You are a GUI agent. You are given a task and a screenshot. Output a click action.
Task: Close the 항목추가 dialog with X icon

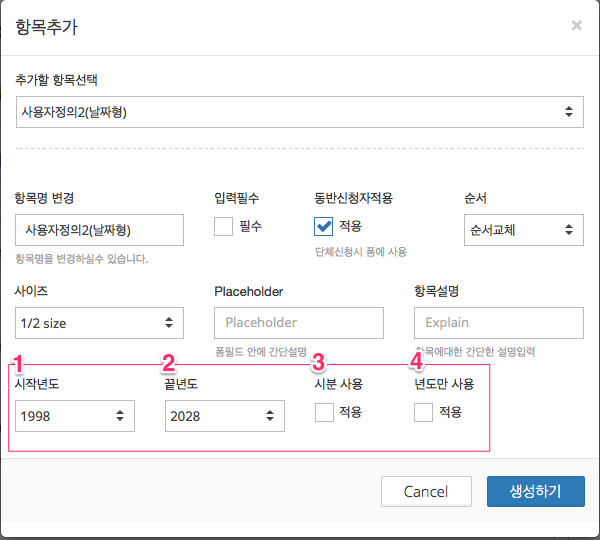[x=576, y=26]
